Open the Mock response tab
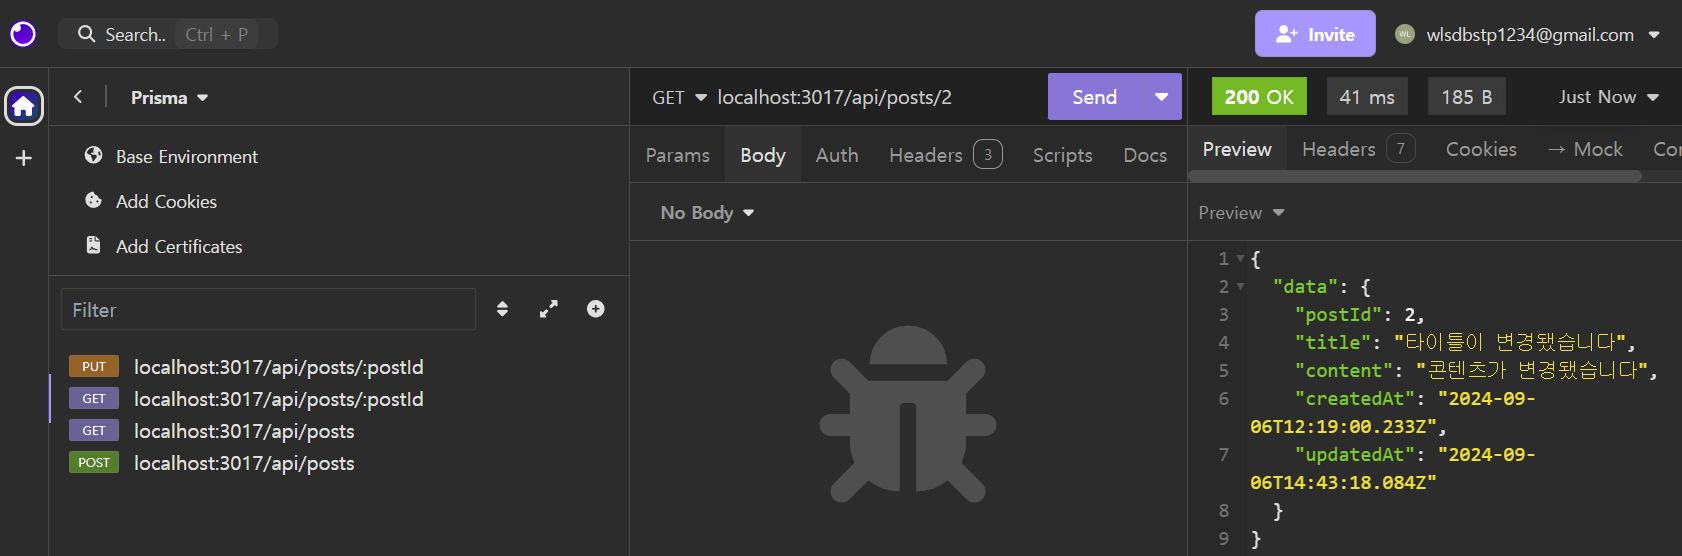Viewport: 1682px width, 556px height. (x=1585, y=149)
